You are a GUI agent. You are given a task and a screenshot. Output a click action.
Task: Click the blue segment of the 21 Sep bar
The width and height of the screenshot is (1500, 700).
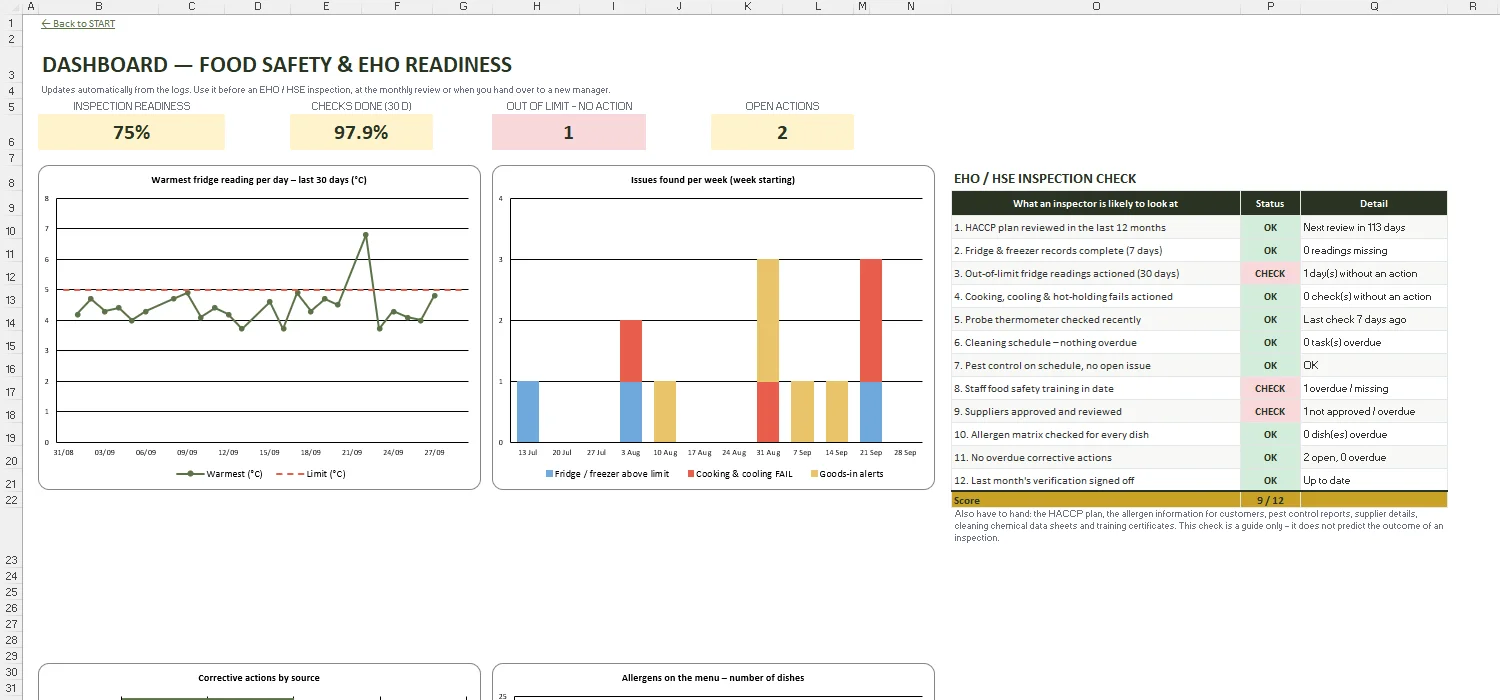pos(871,412)
